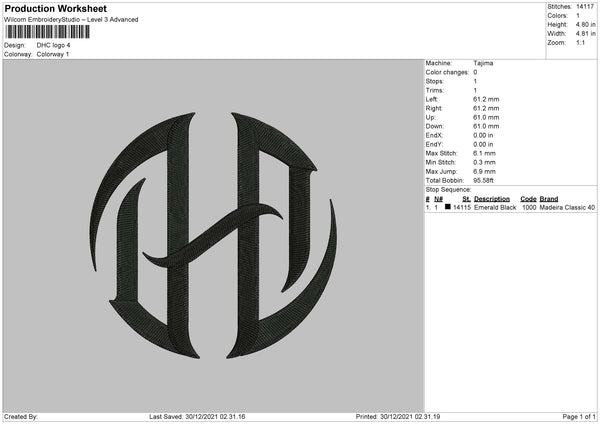Viewport: 600px width, 424px height.
Task: Click the Machine value Tajima
Action: click(483, 63)
